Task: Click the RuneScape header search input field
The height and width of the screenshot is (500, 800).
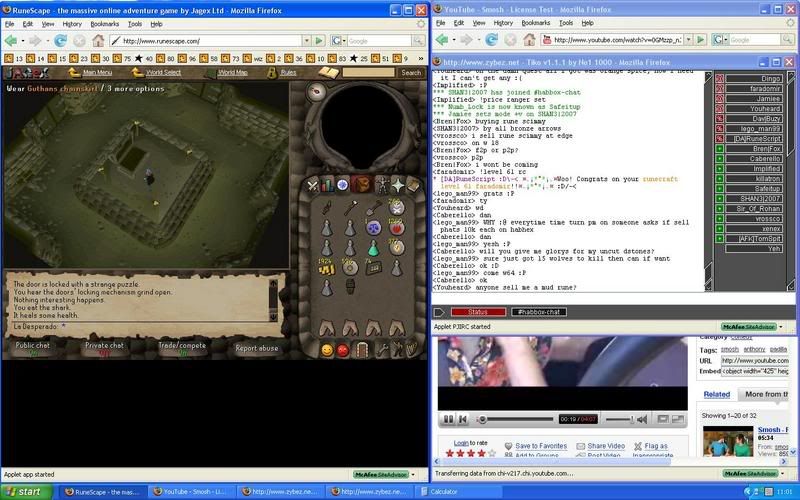Action: 369,73
